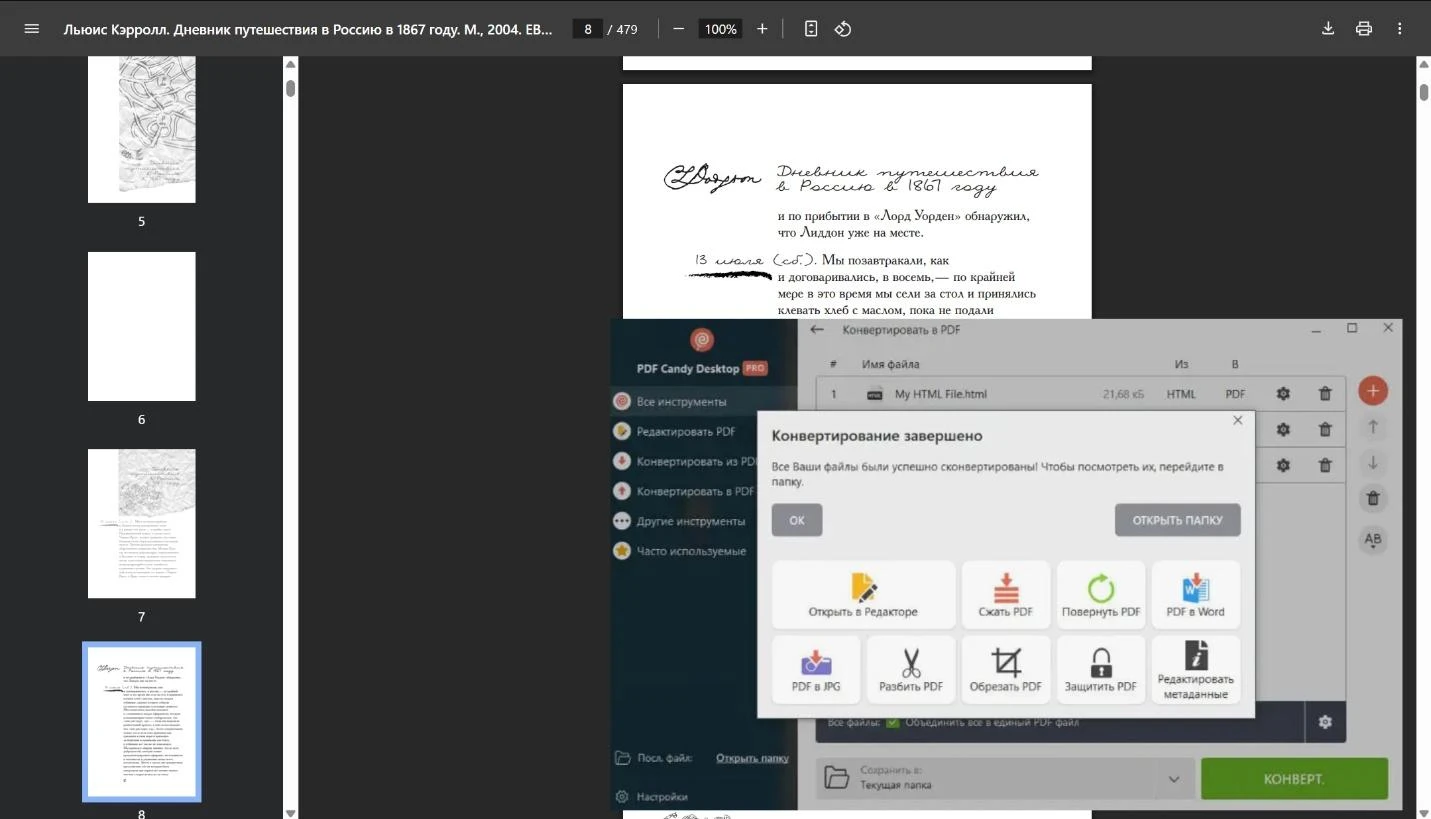Go back with the arrow in PDF Candy
This screenshot has width=1431, height=819.
click(817, 329)
